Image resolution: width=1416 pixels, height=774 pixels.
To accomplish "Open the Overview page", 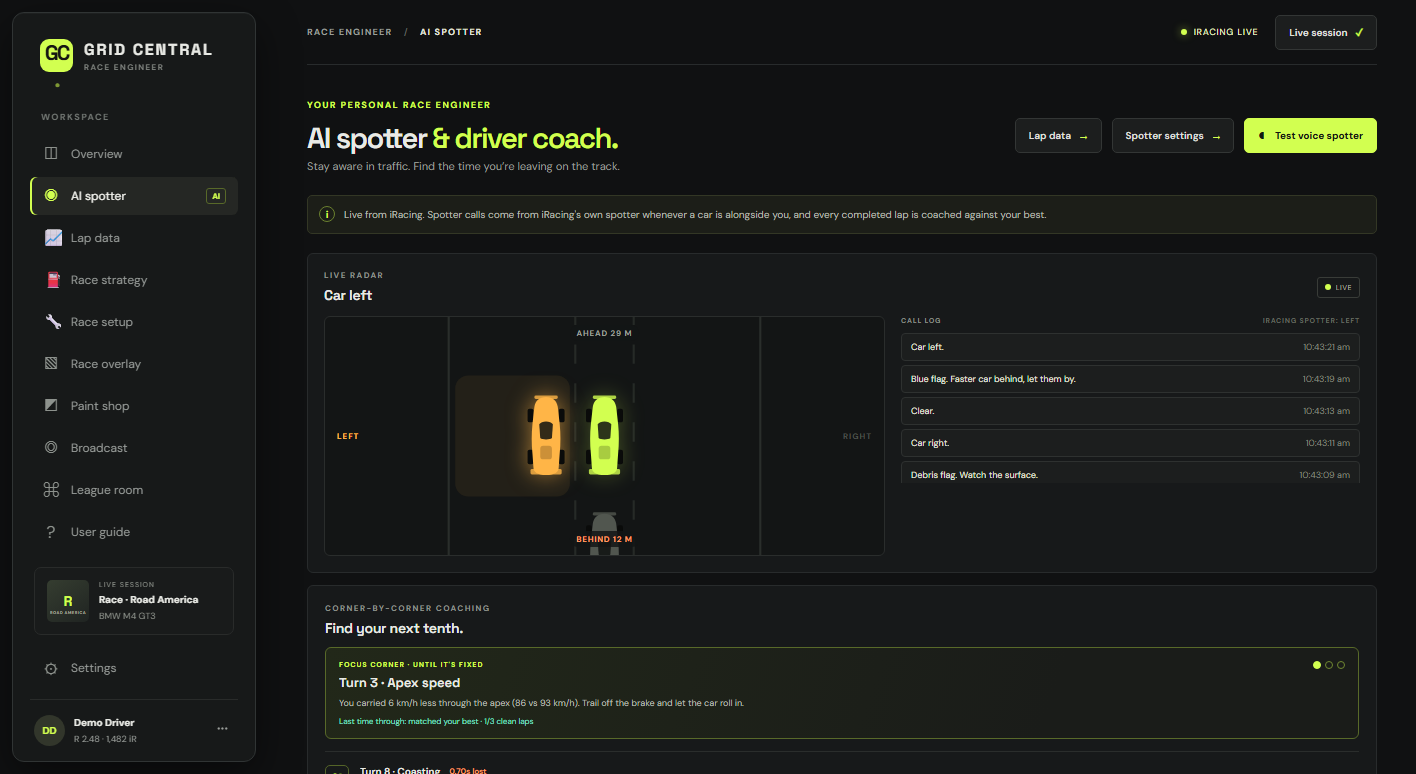I will [134, 154].
